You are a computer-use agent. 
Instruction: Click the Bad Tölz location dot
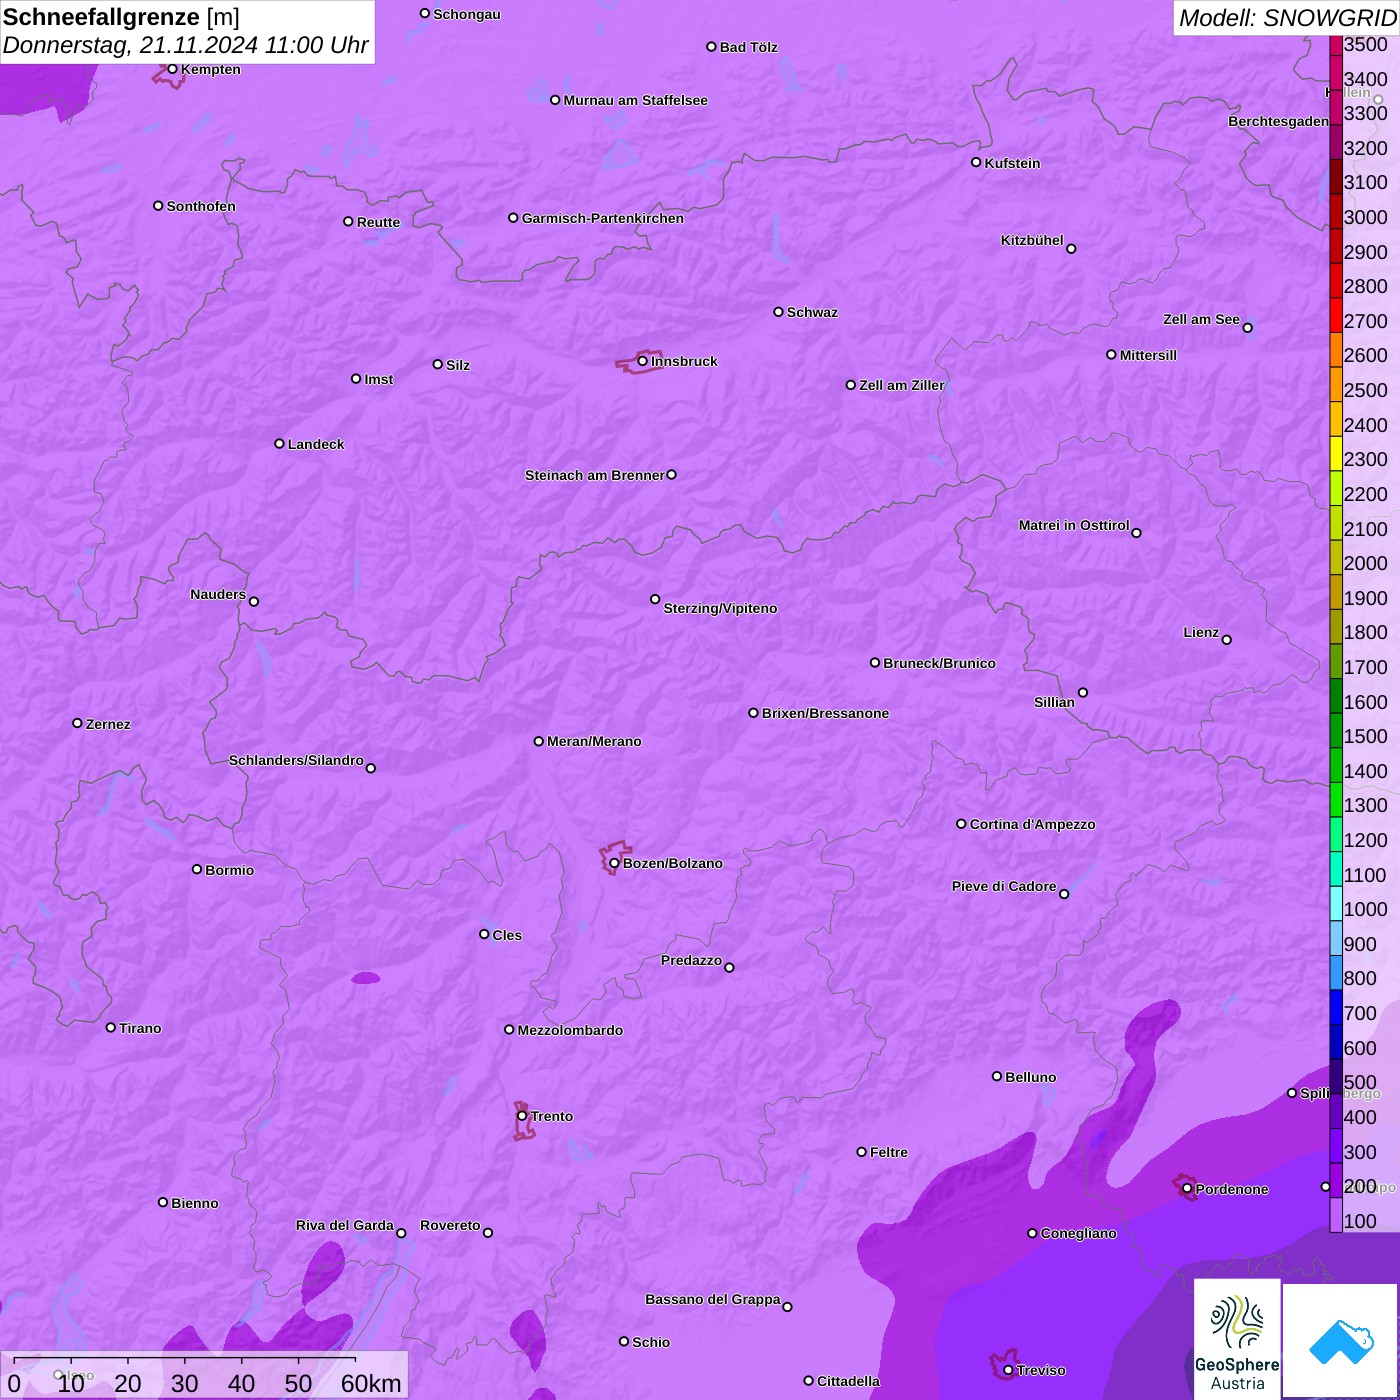[712, 47]
